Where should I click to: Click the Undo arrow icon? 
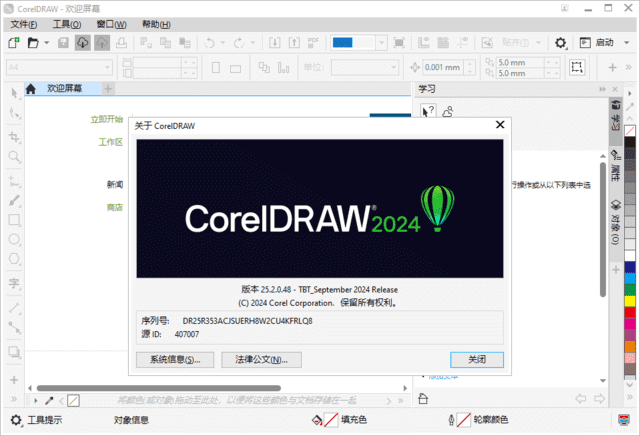click(209, 42)
